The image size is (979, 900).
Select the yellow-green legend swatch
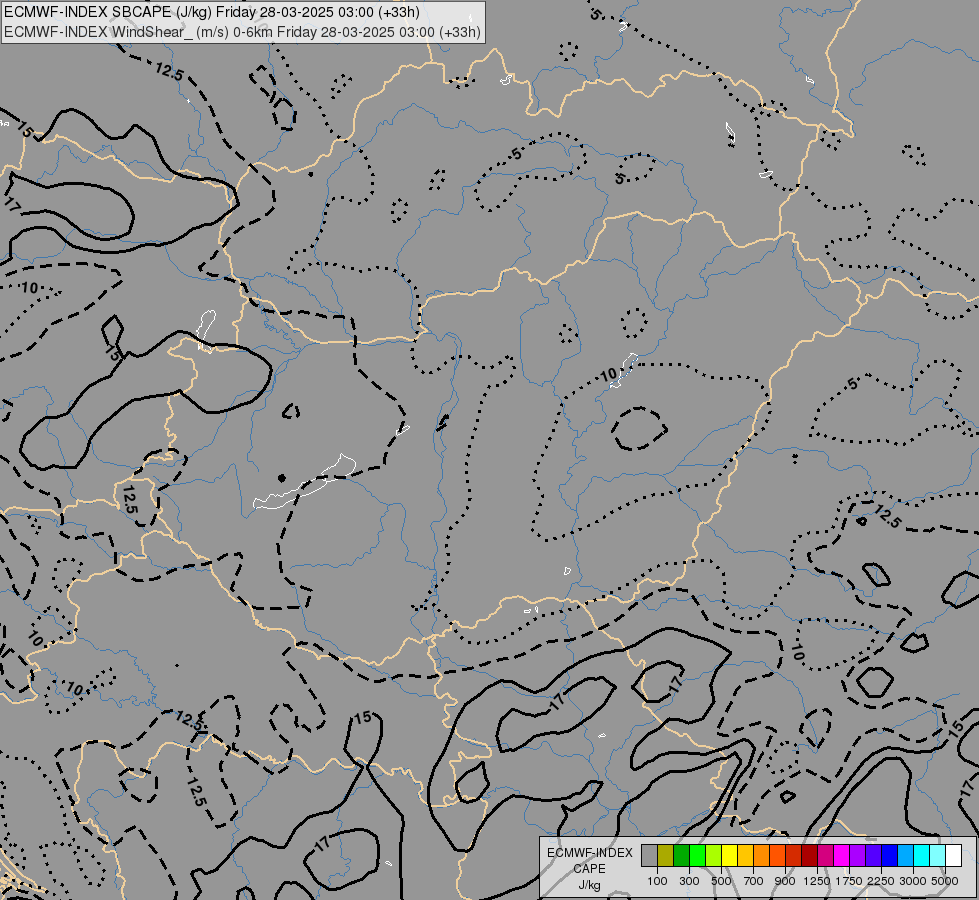714,855
